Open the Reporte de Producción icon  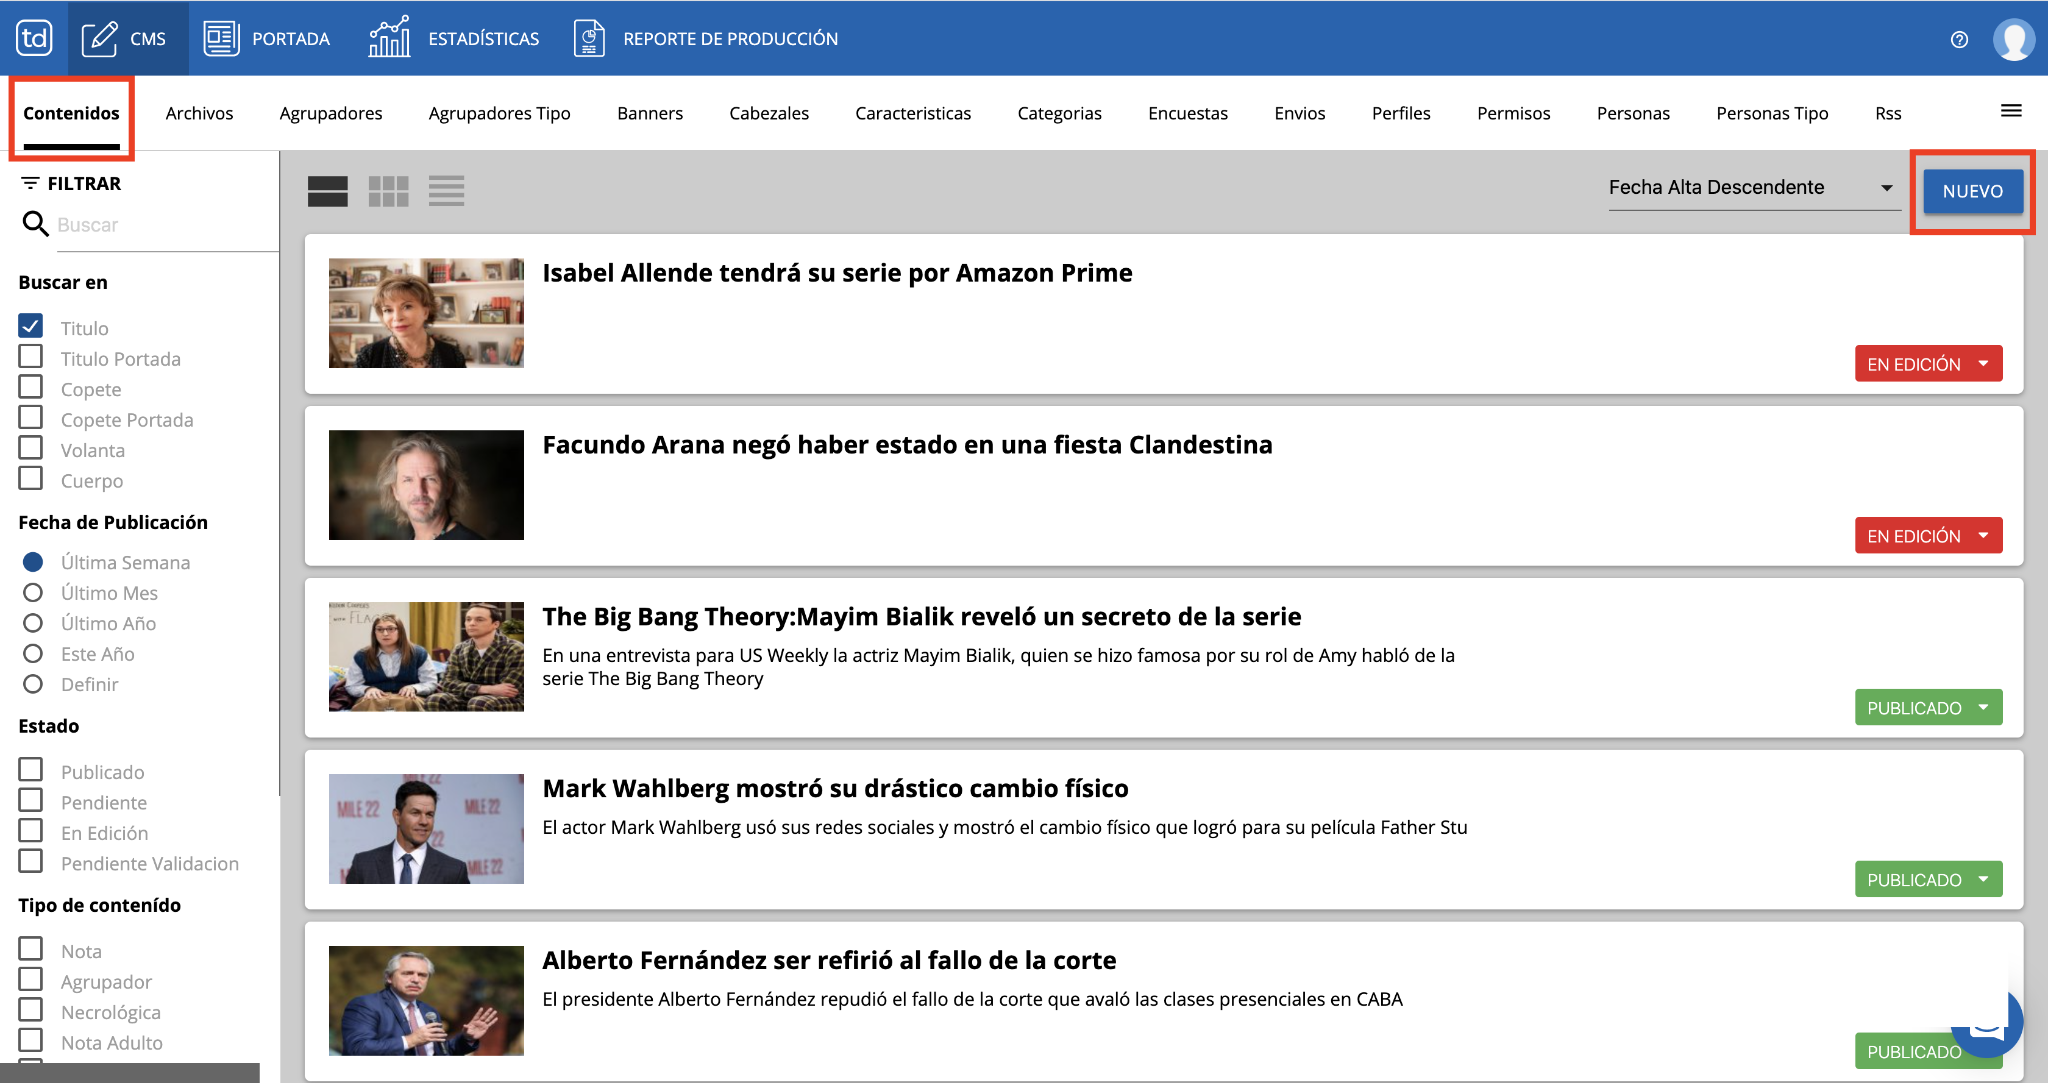click(x=589, y=38)
